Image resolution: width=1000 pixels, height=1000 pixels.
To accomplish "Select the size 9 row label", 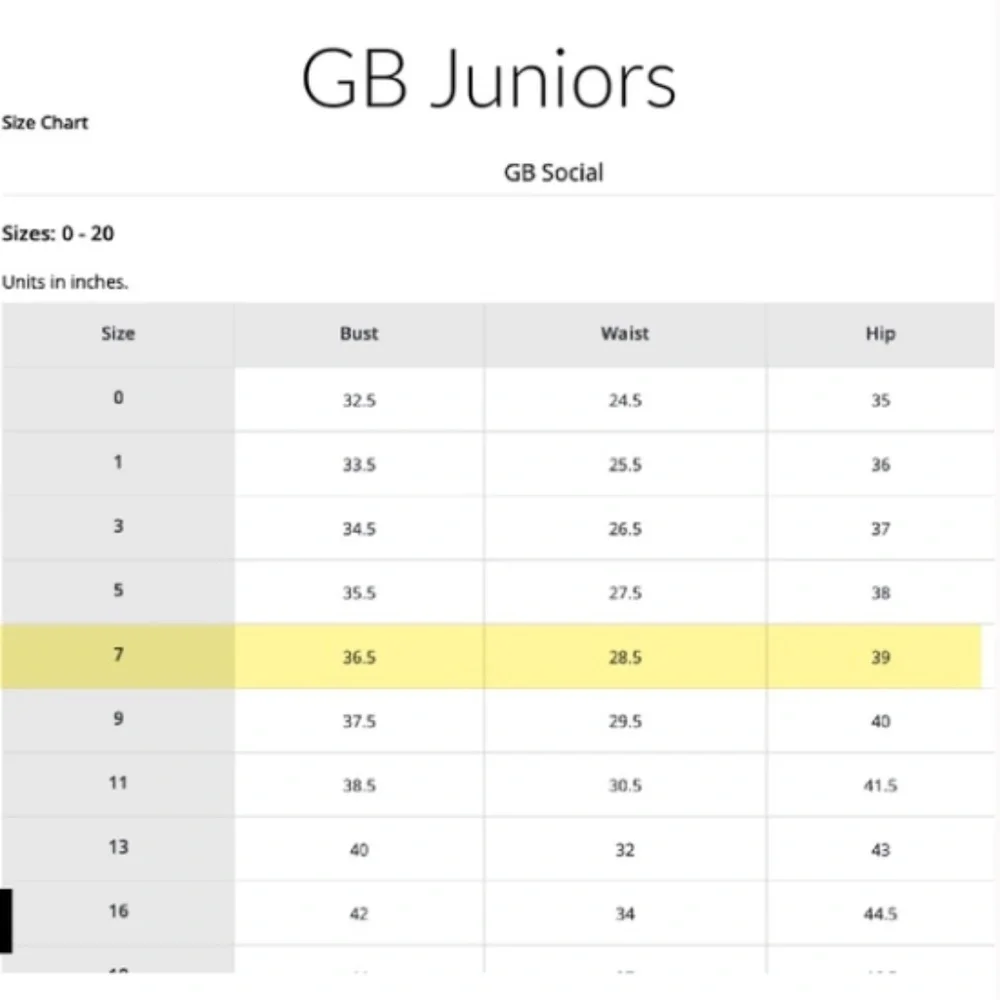I will click(x=118, y=719).
